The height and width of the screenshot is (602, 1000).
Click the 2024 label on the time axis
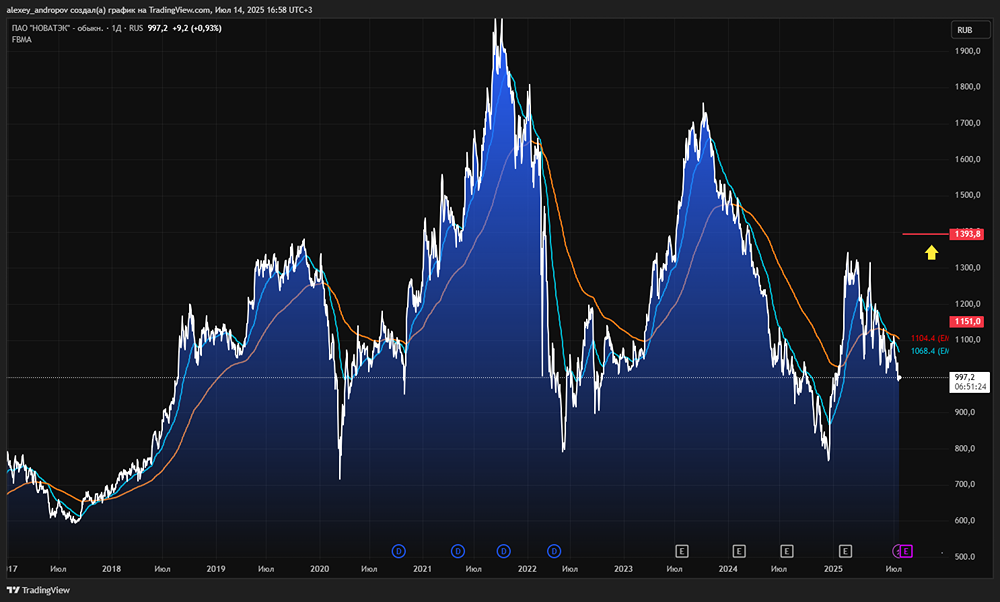pos(728,569)
